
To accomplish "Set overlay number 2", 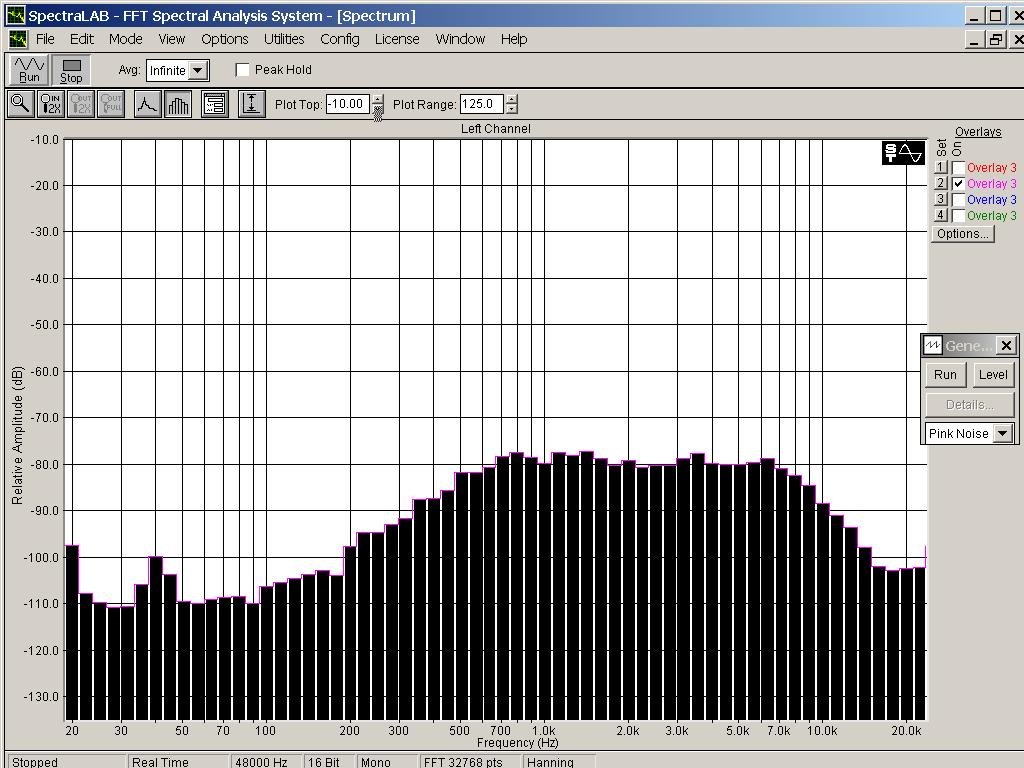I will (940, 184).
